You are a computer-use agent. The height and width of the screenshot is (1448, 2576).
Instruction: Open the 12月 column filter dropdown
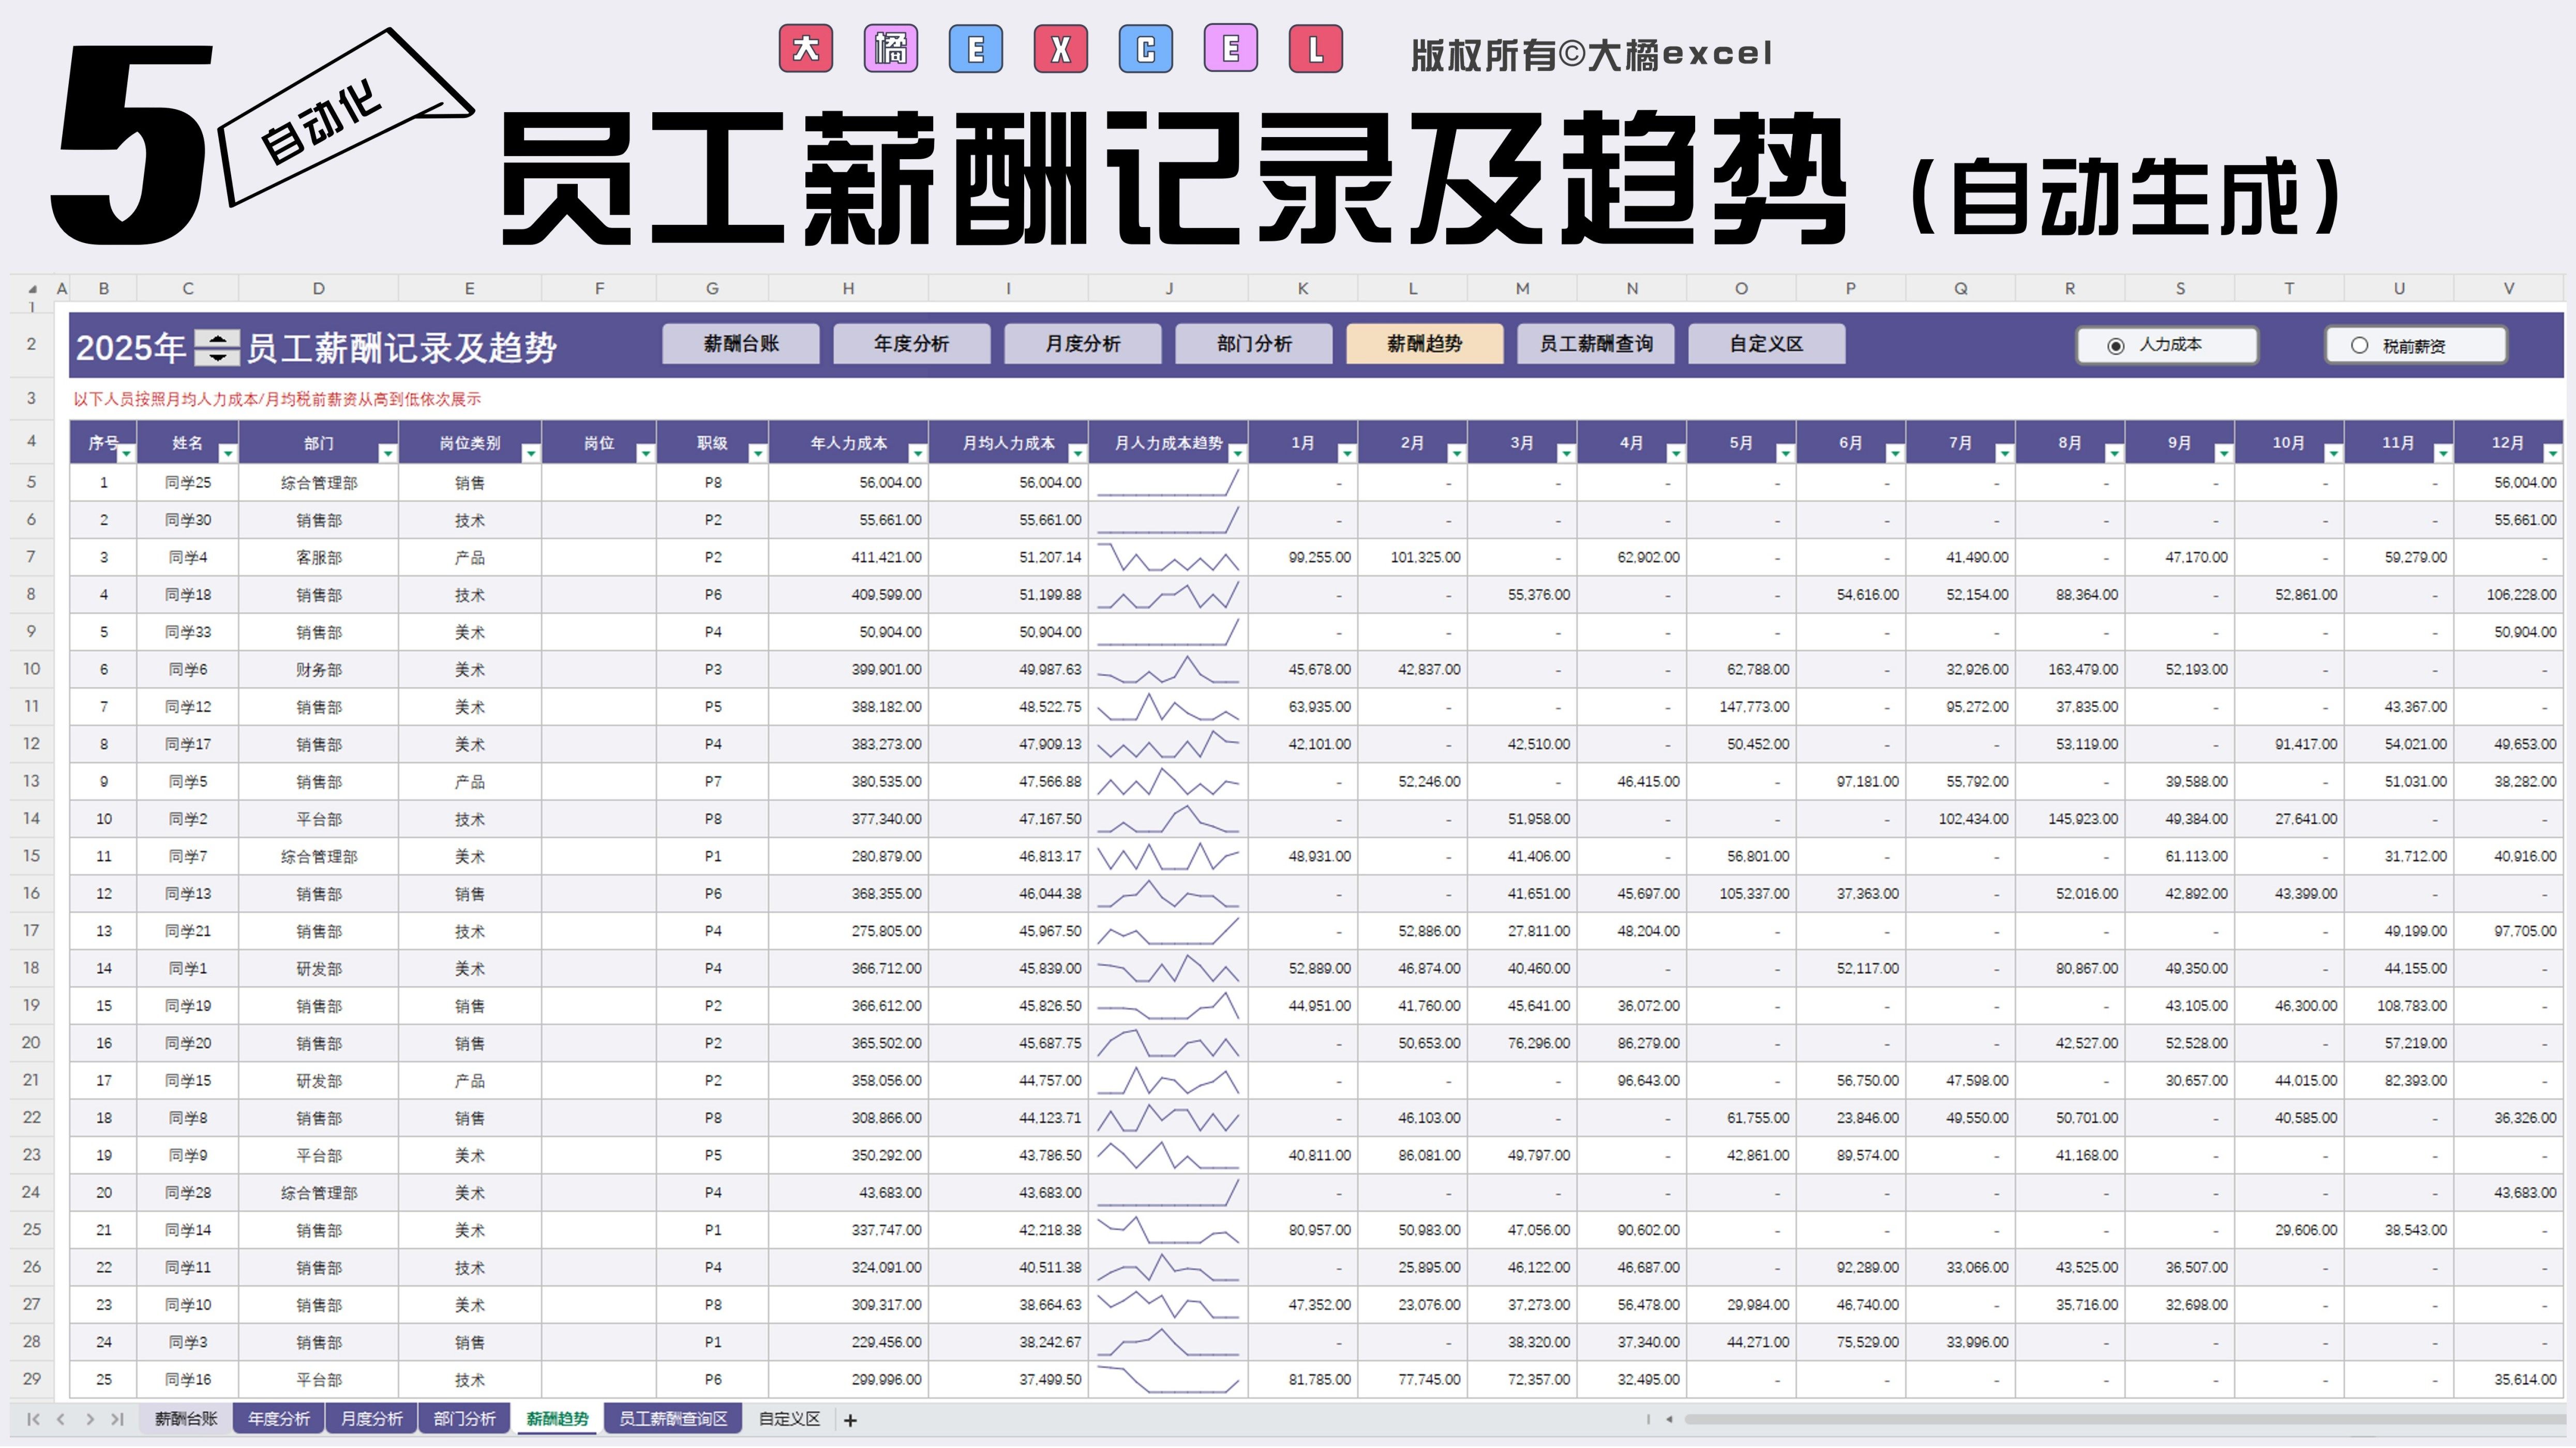[x=2552, y=454]
